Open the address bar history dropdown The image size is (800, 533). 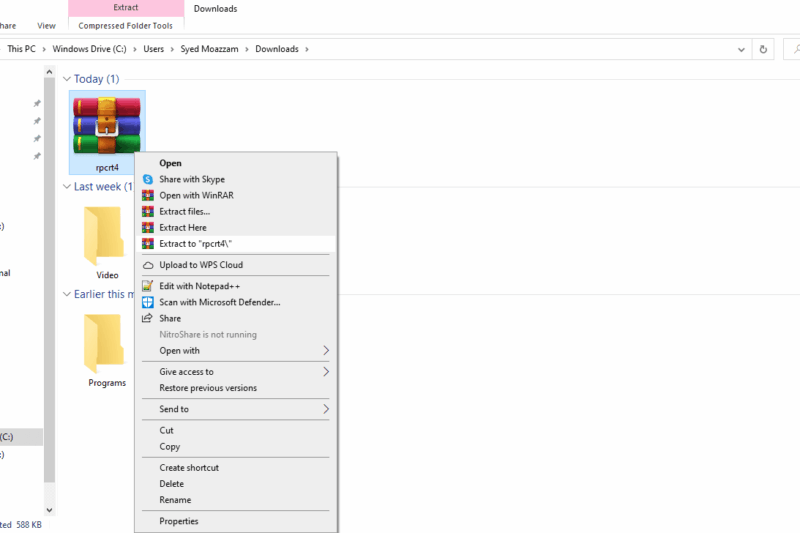741,49
